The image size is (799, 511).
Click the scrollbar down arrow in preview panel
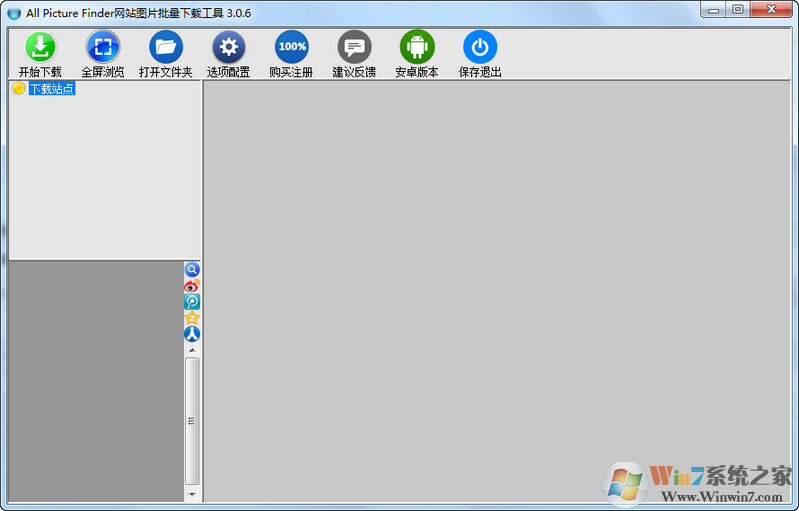(192, 494)
